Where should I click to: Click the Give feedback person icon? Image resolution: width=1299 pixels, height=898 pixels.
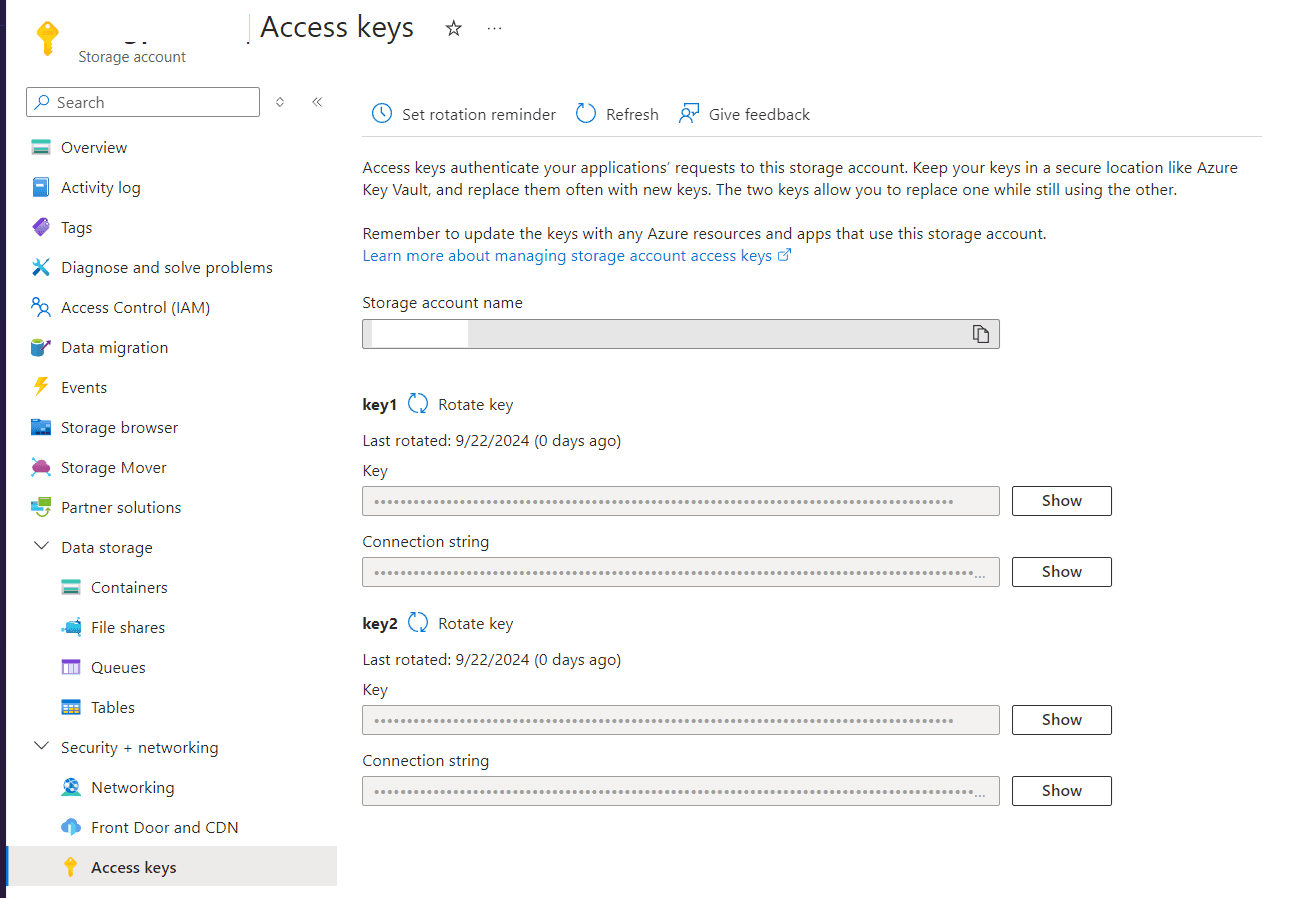(x=689, y=114)
